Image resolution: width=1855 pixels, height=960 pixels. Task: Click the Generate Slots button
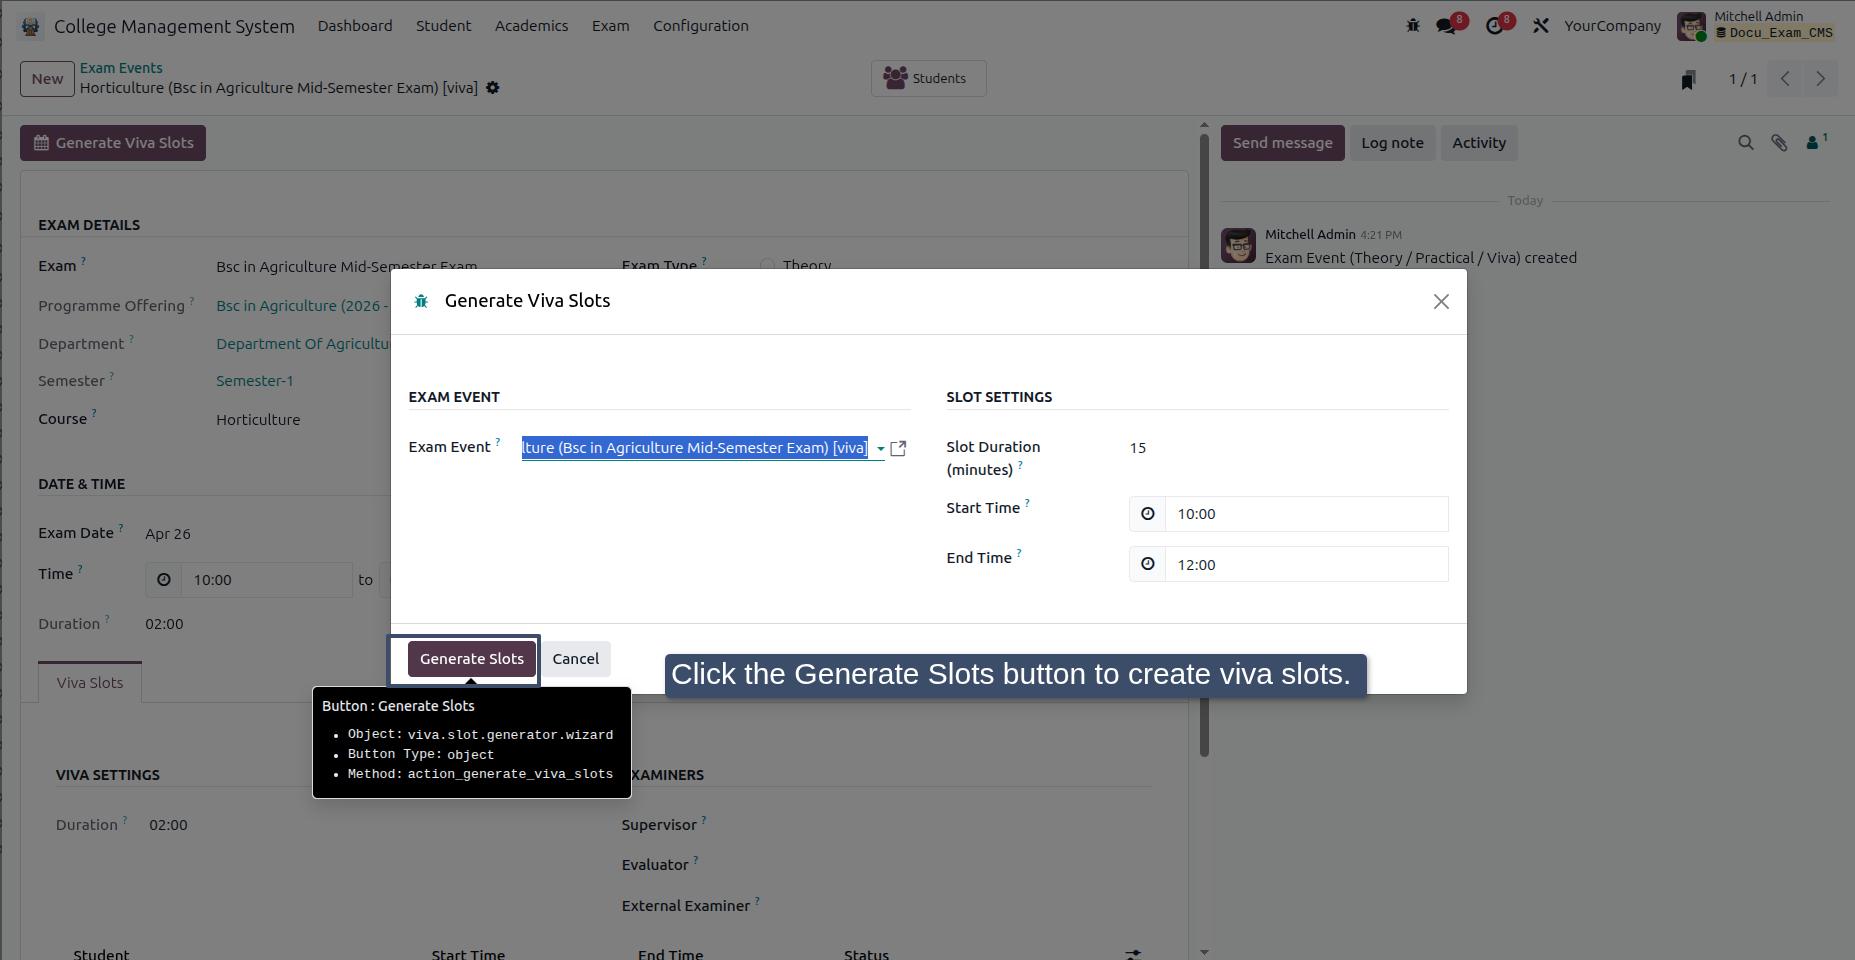click(x=472, y=659)
